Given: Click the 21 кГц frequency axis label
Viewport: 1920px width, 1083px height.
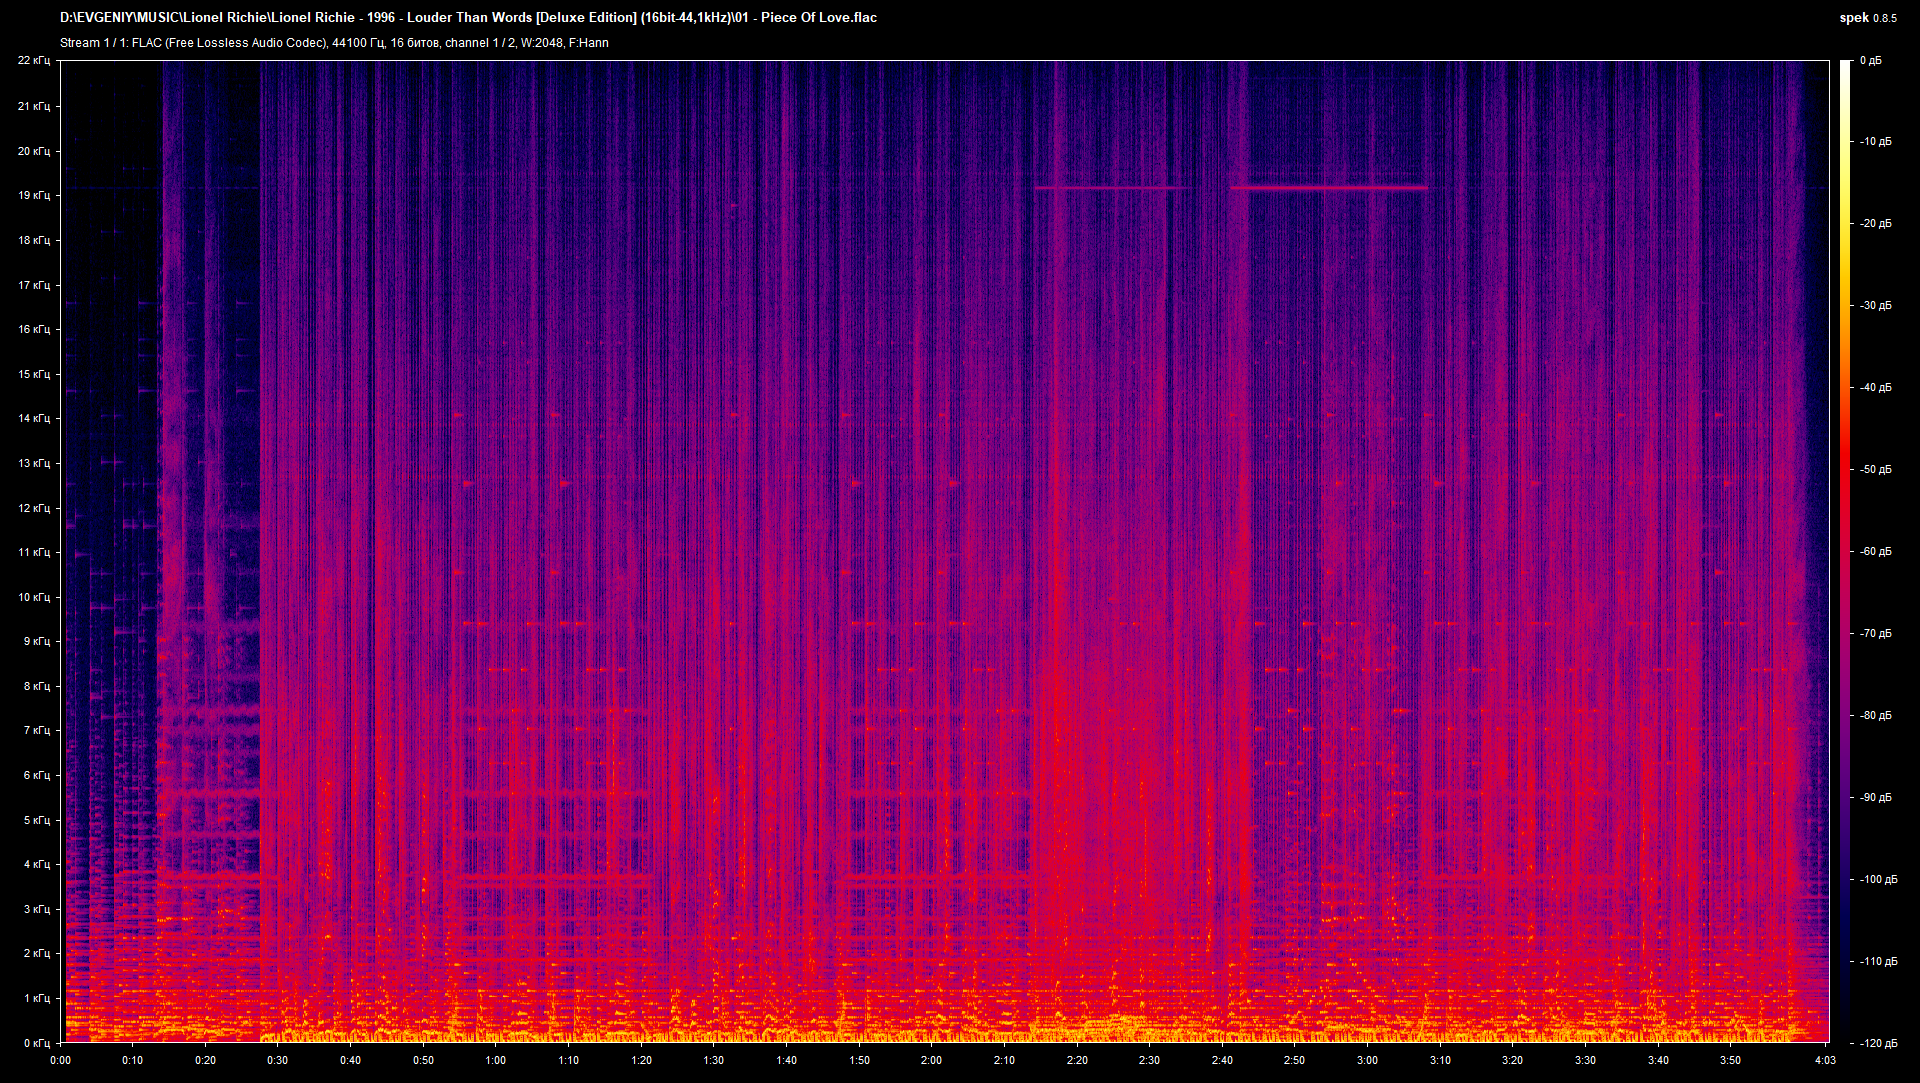Looking at the screenshot, I should click(x=34, y=106).
